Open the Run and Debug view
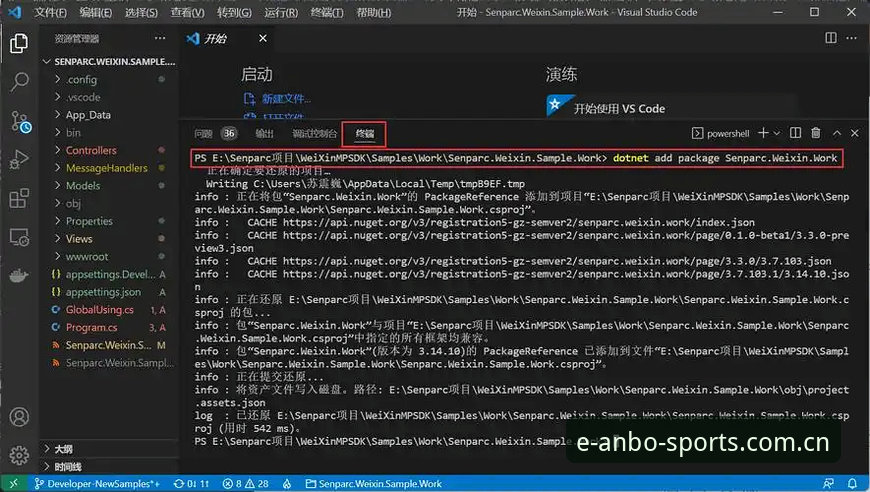The image size is (870, 492). click(x=19, y=160)
